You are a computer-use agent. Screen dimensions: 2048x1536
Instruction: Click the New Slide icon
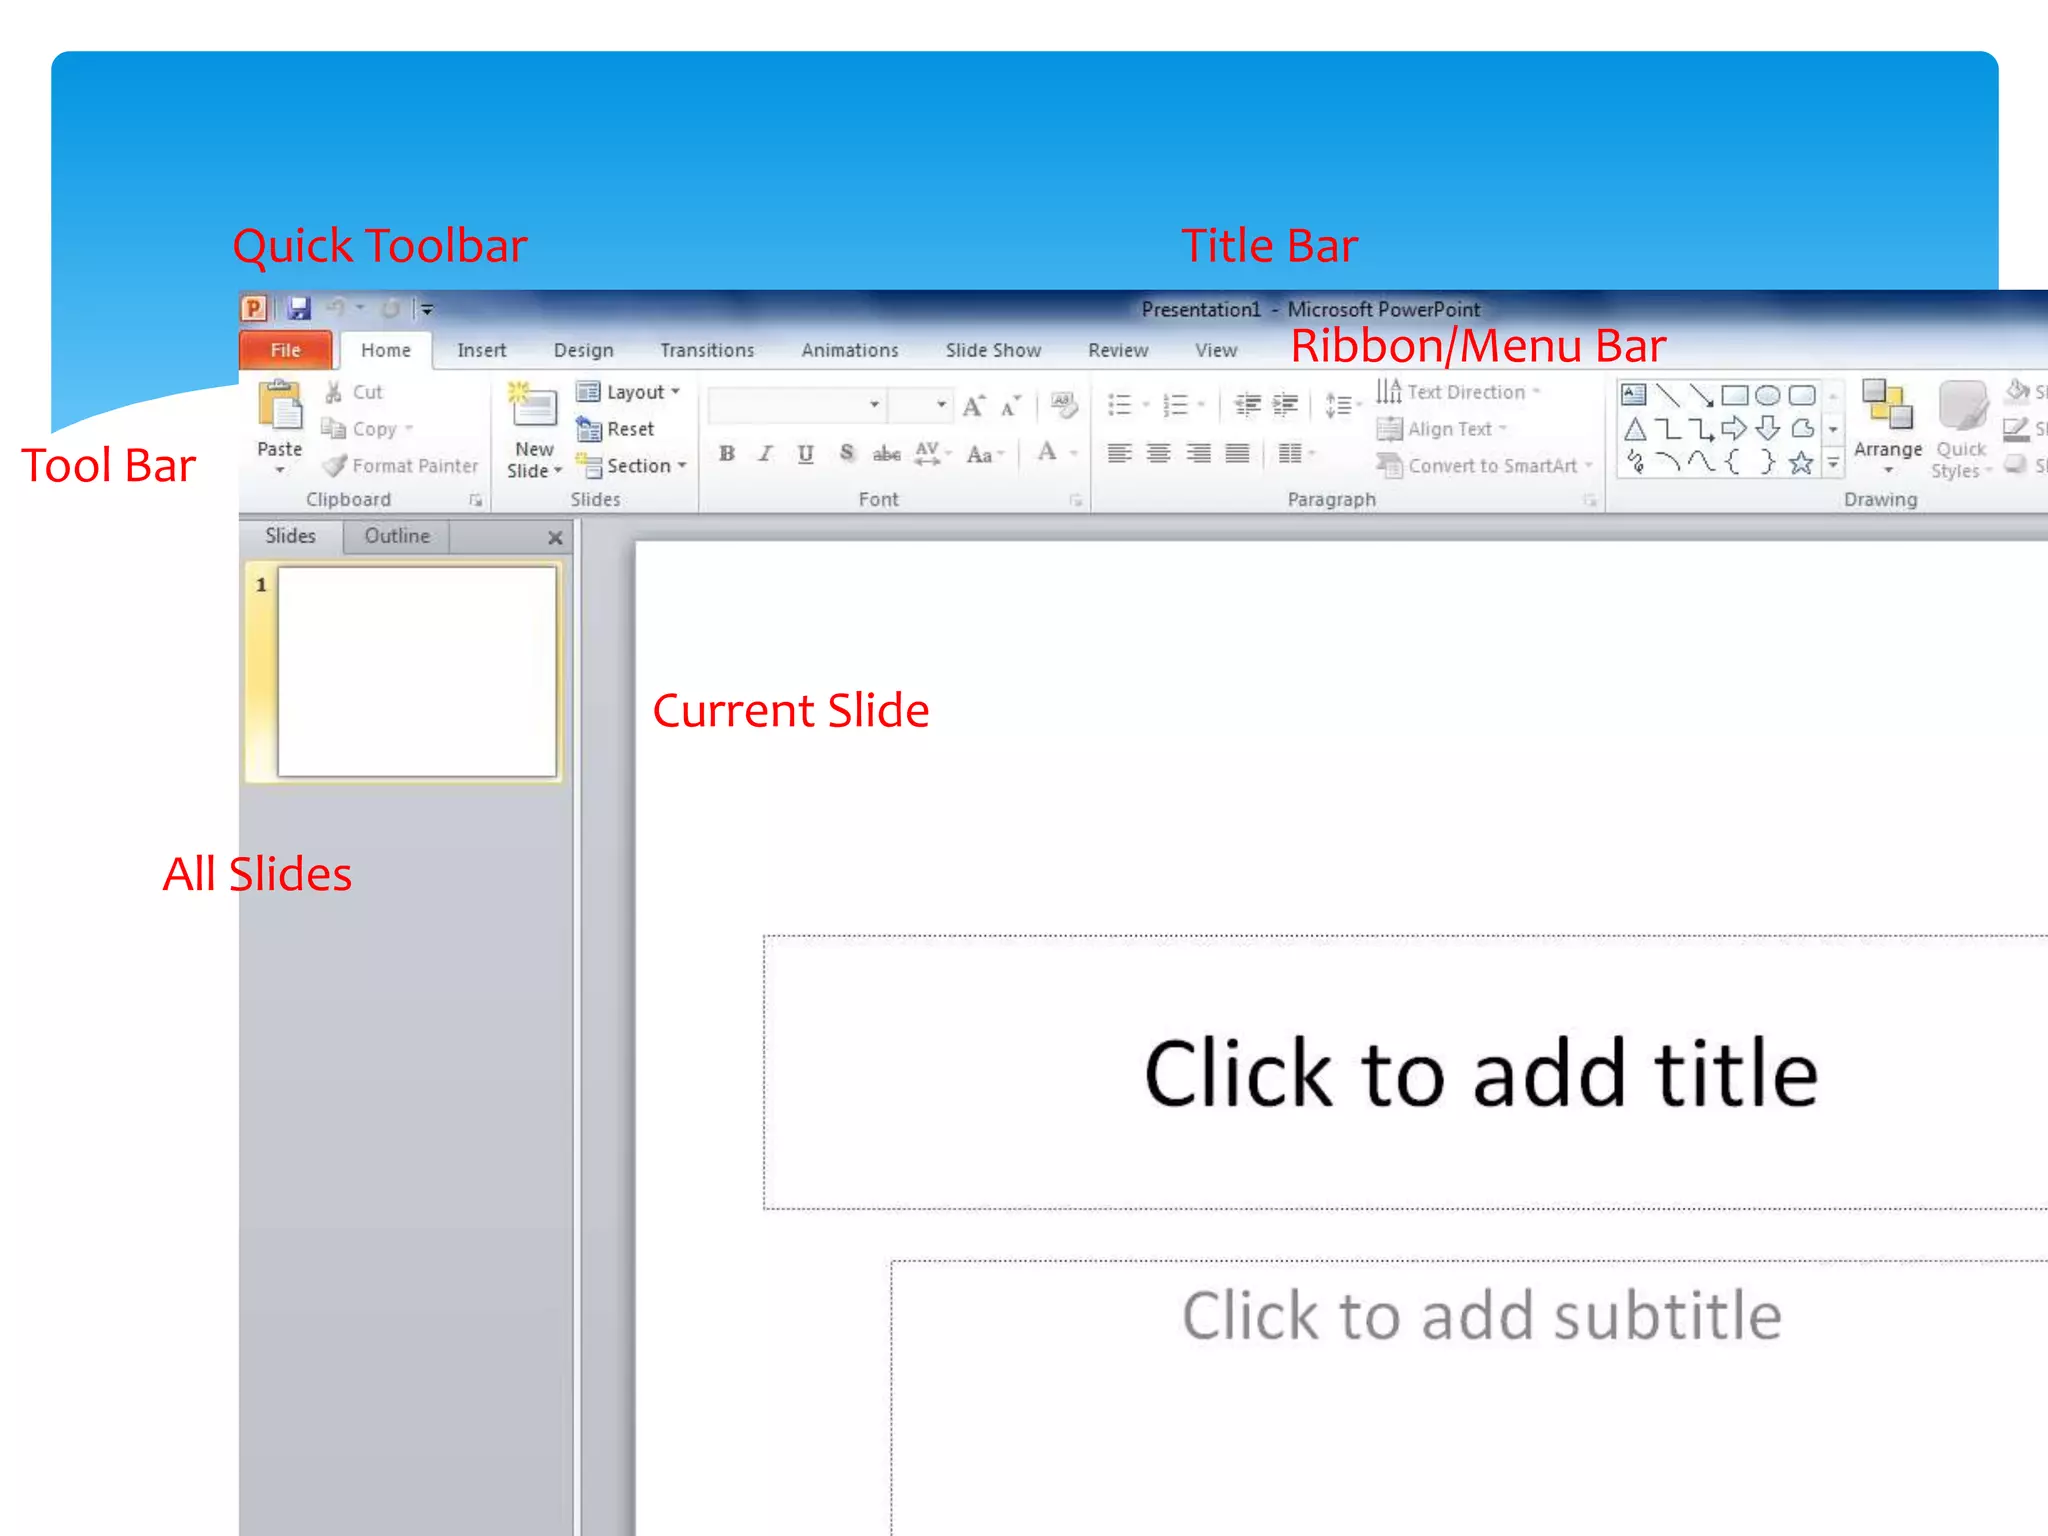pos(533,407)
